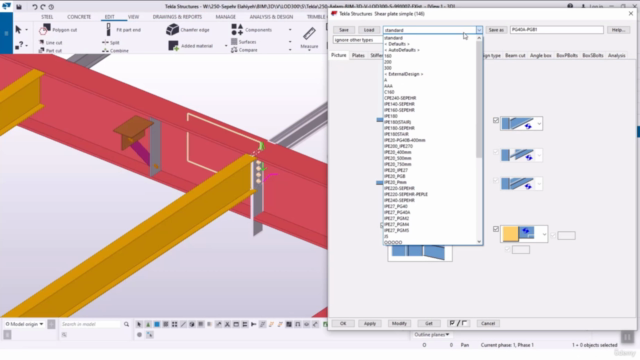Select the Split tool
Screen dimensions: 640x360
(111, 42)
